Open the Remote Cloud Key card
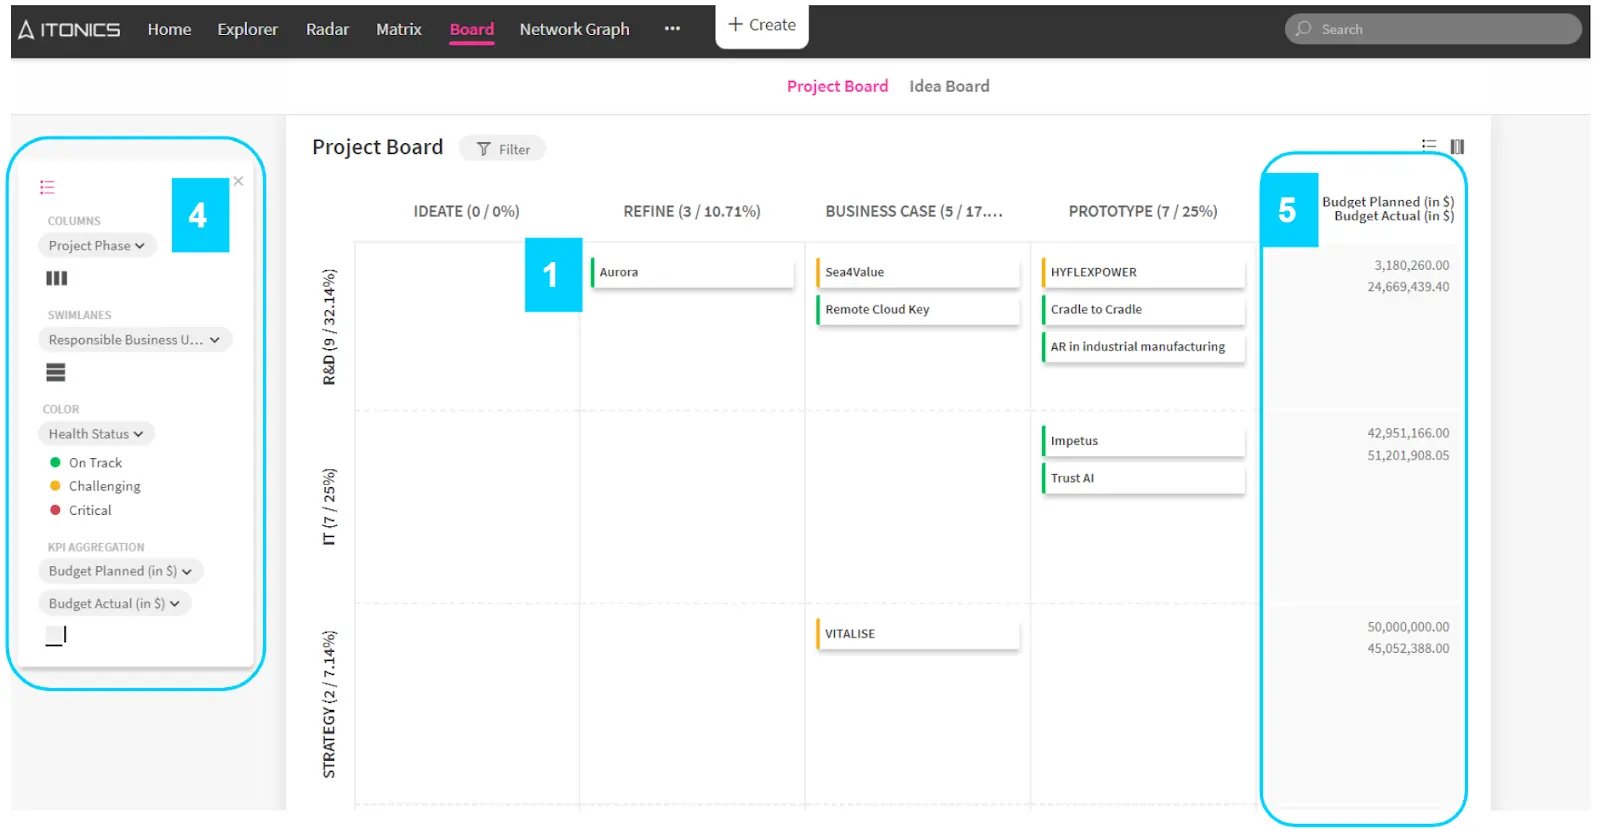Image resolution: width=1600 pixels, height=835 pixels. coord(917,310)
